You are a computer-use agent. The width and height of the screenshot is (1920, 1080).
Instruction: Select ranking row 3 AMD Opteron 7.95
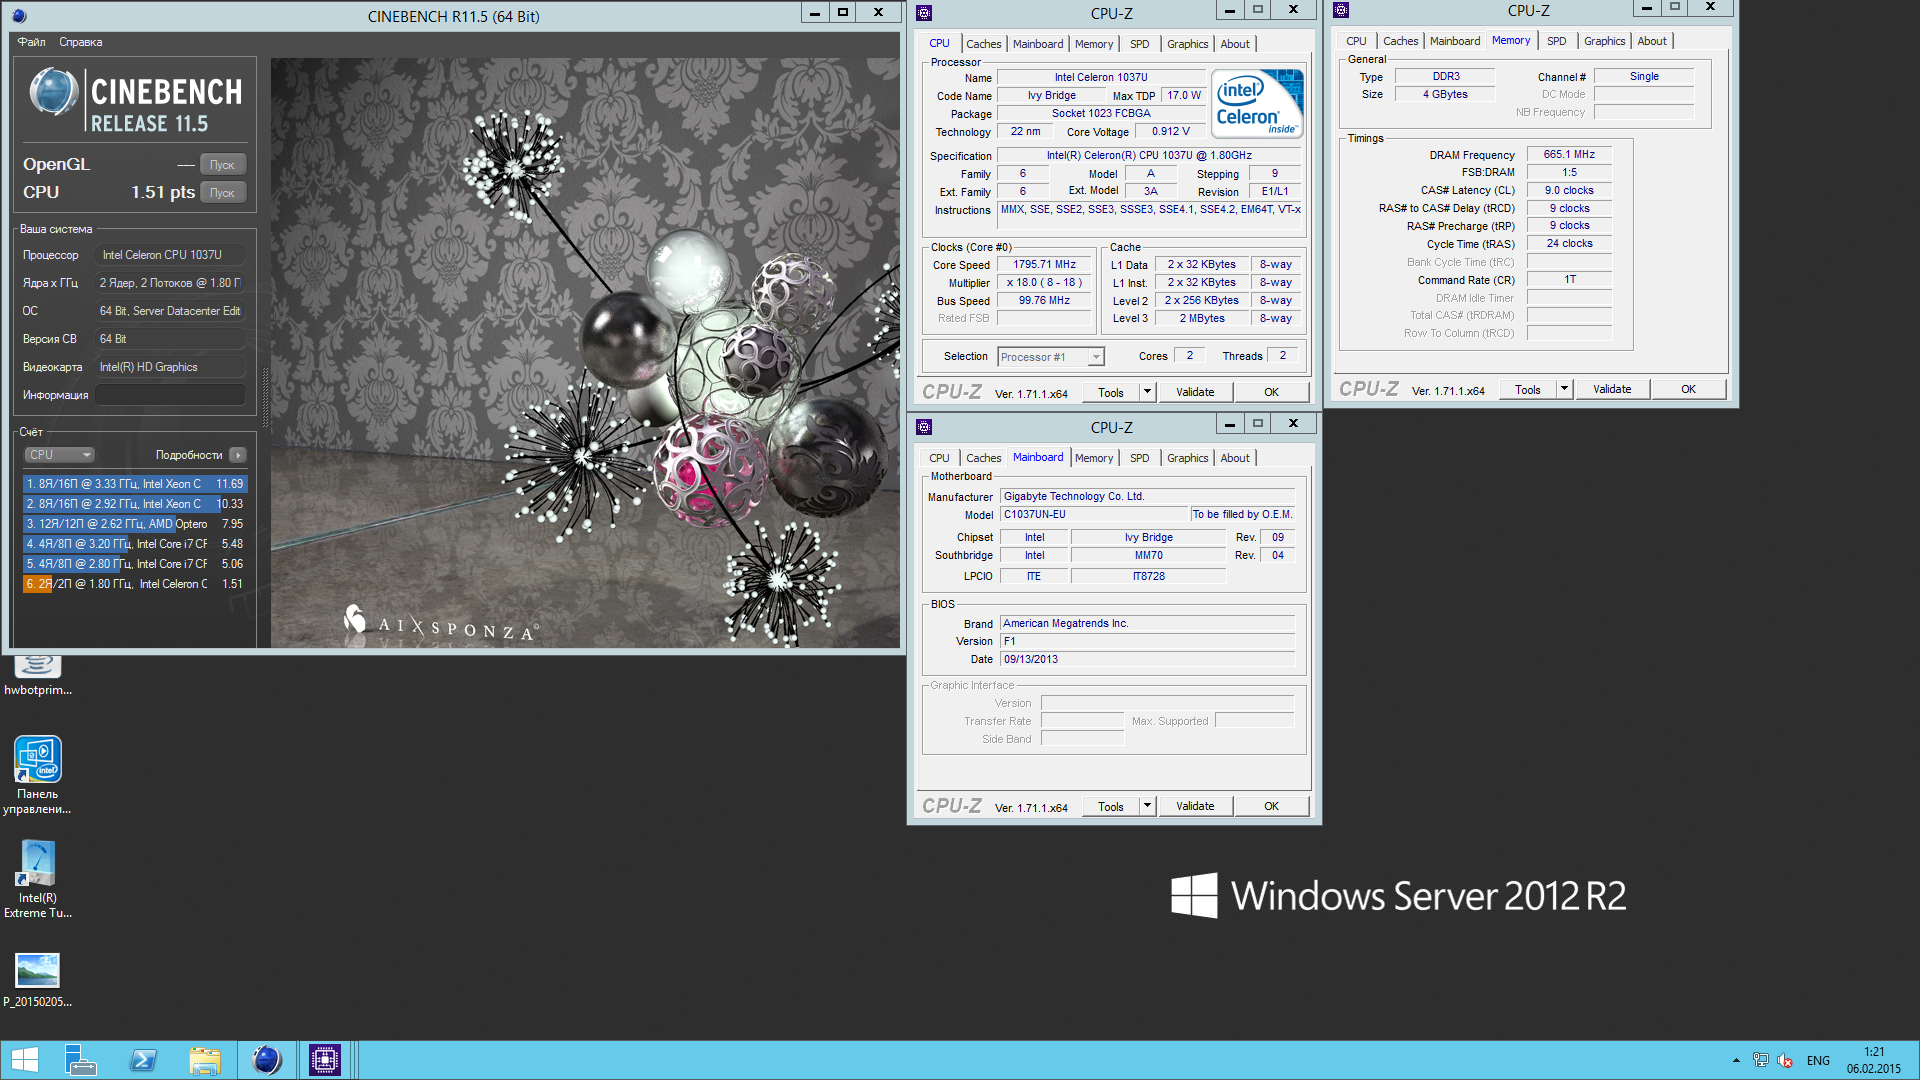point(135,524)
